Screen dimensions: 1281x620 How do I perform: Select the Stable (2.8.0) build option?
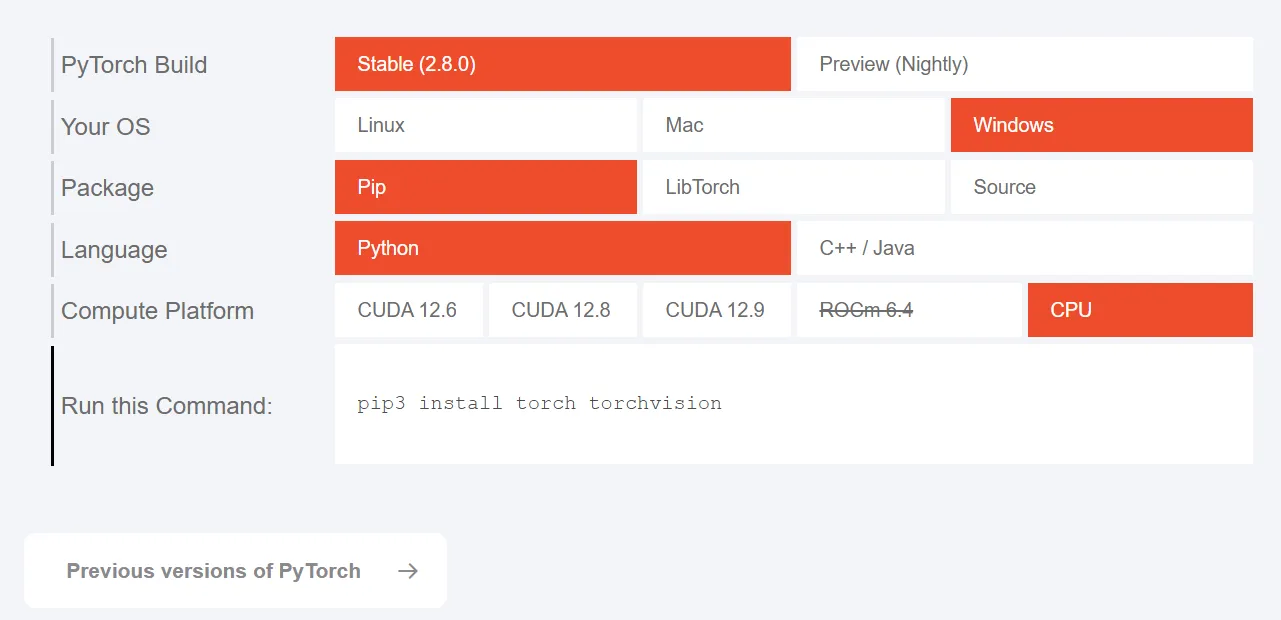pos(562,64)
